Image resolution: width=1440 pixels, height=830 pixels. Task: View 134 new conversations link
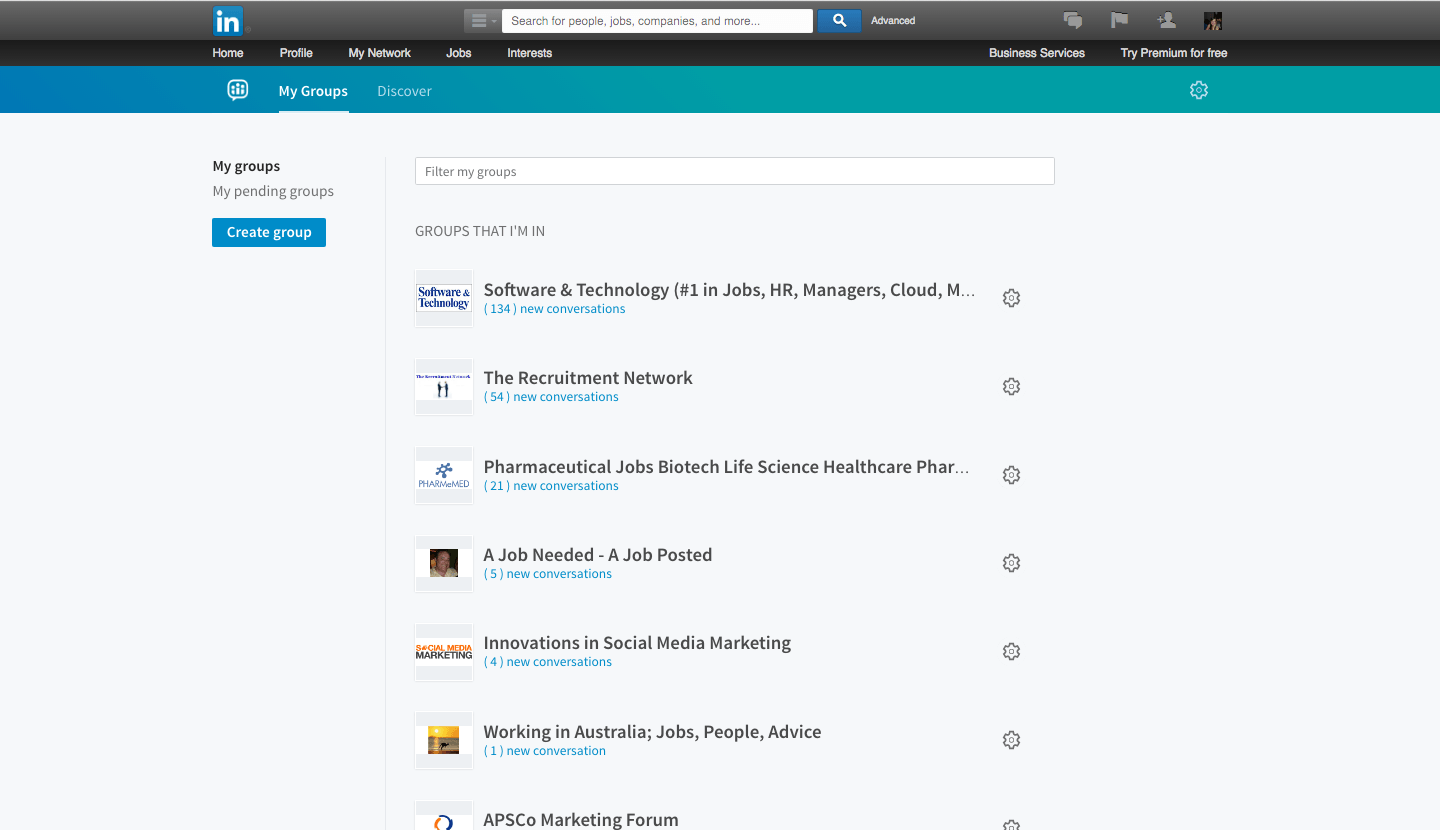(x=555, y=309)
